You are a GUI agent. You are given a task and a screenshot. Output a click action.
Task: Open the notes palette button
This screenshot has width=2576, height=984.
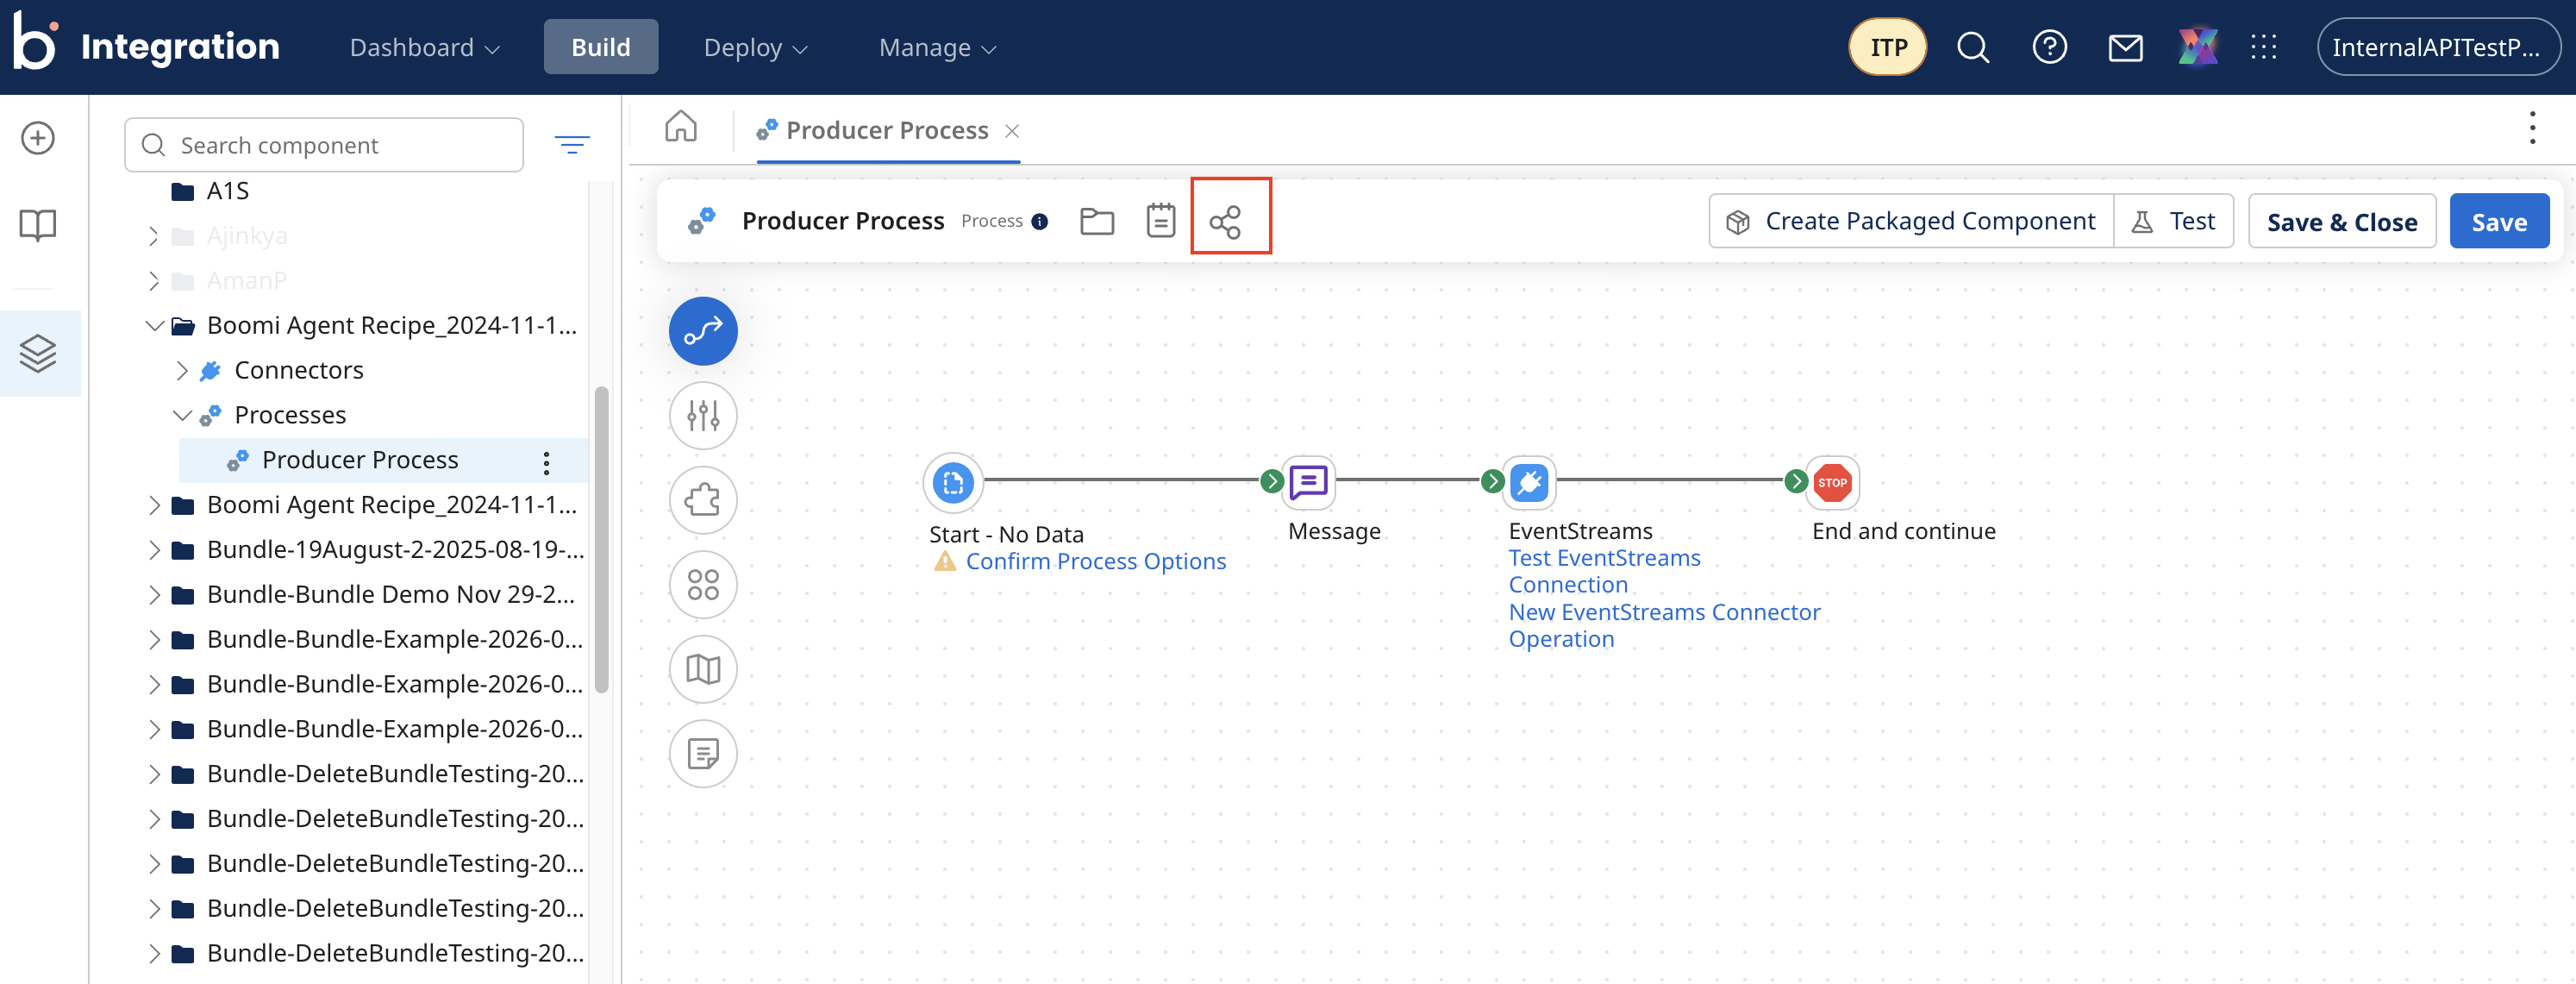pyautogui.click(x=703, y=754)
